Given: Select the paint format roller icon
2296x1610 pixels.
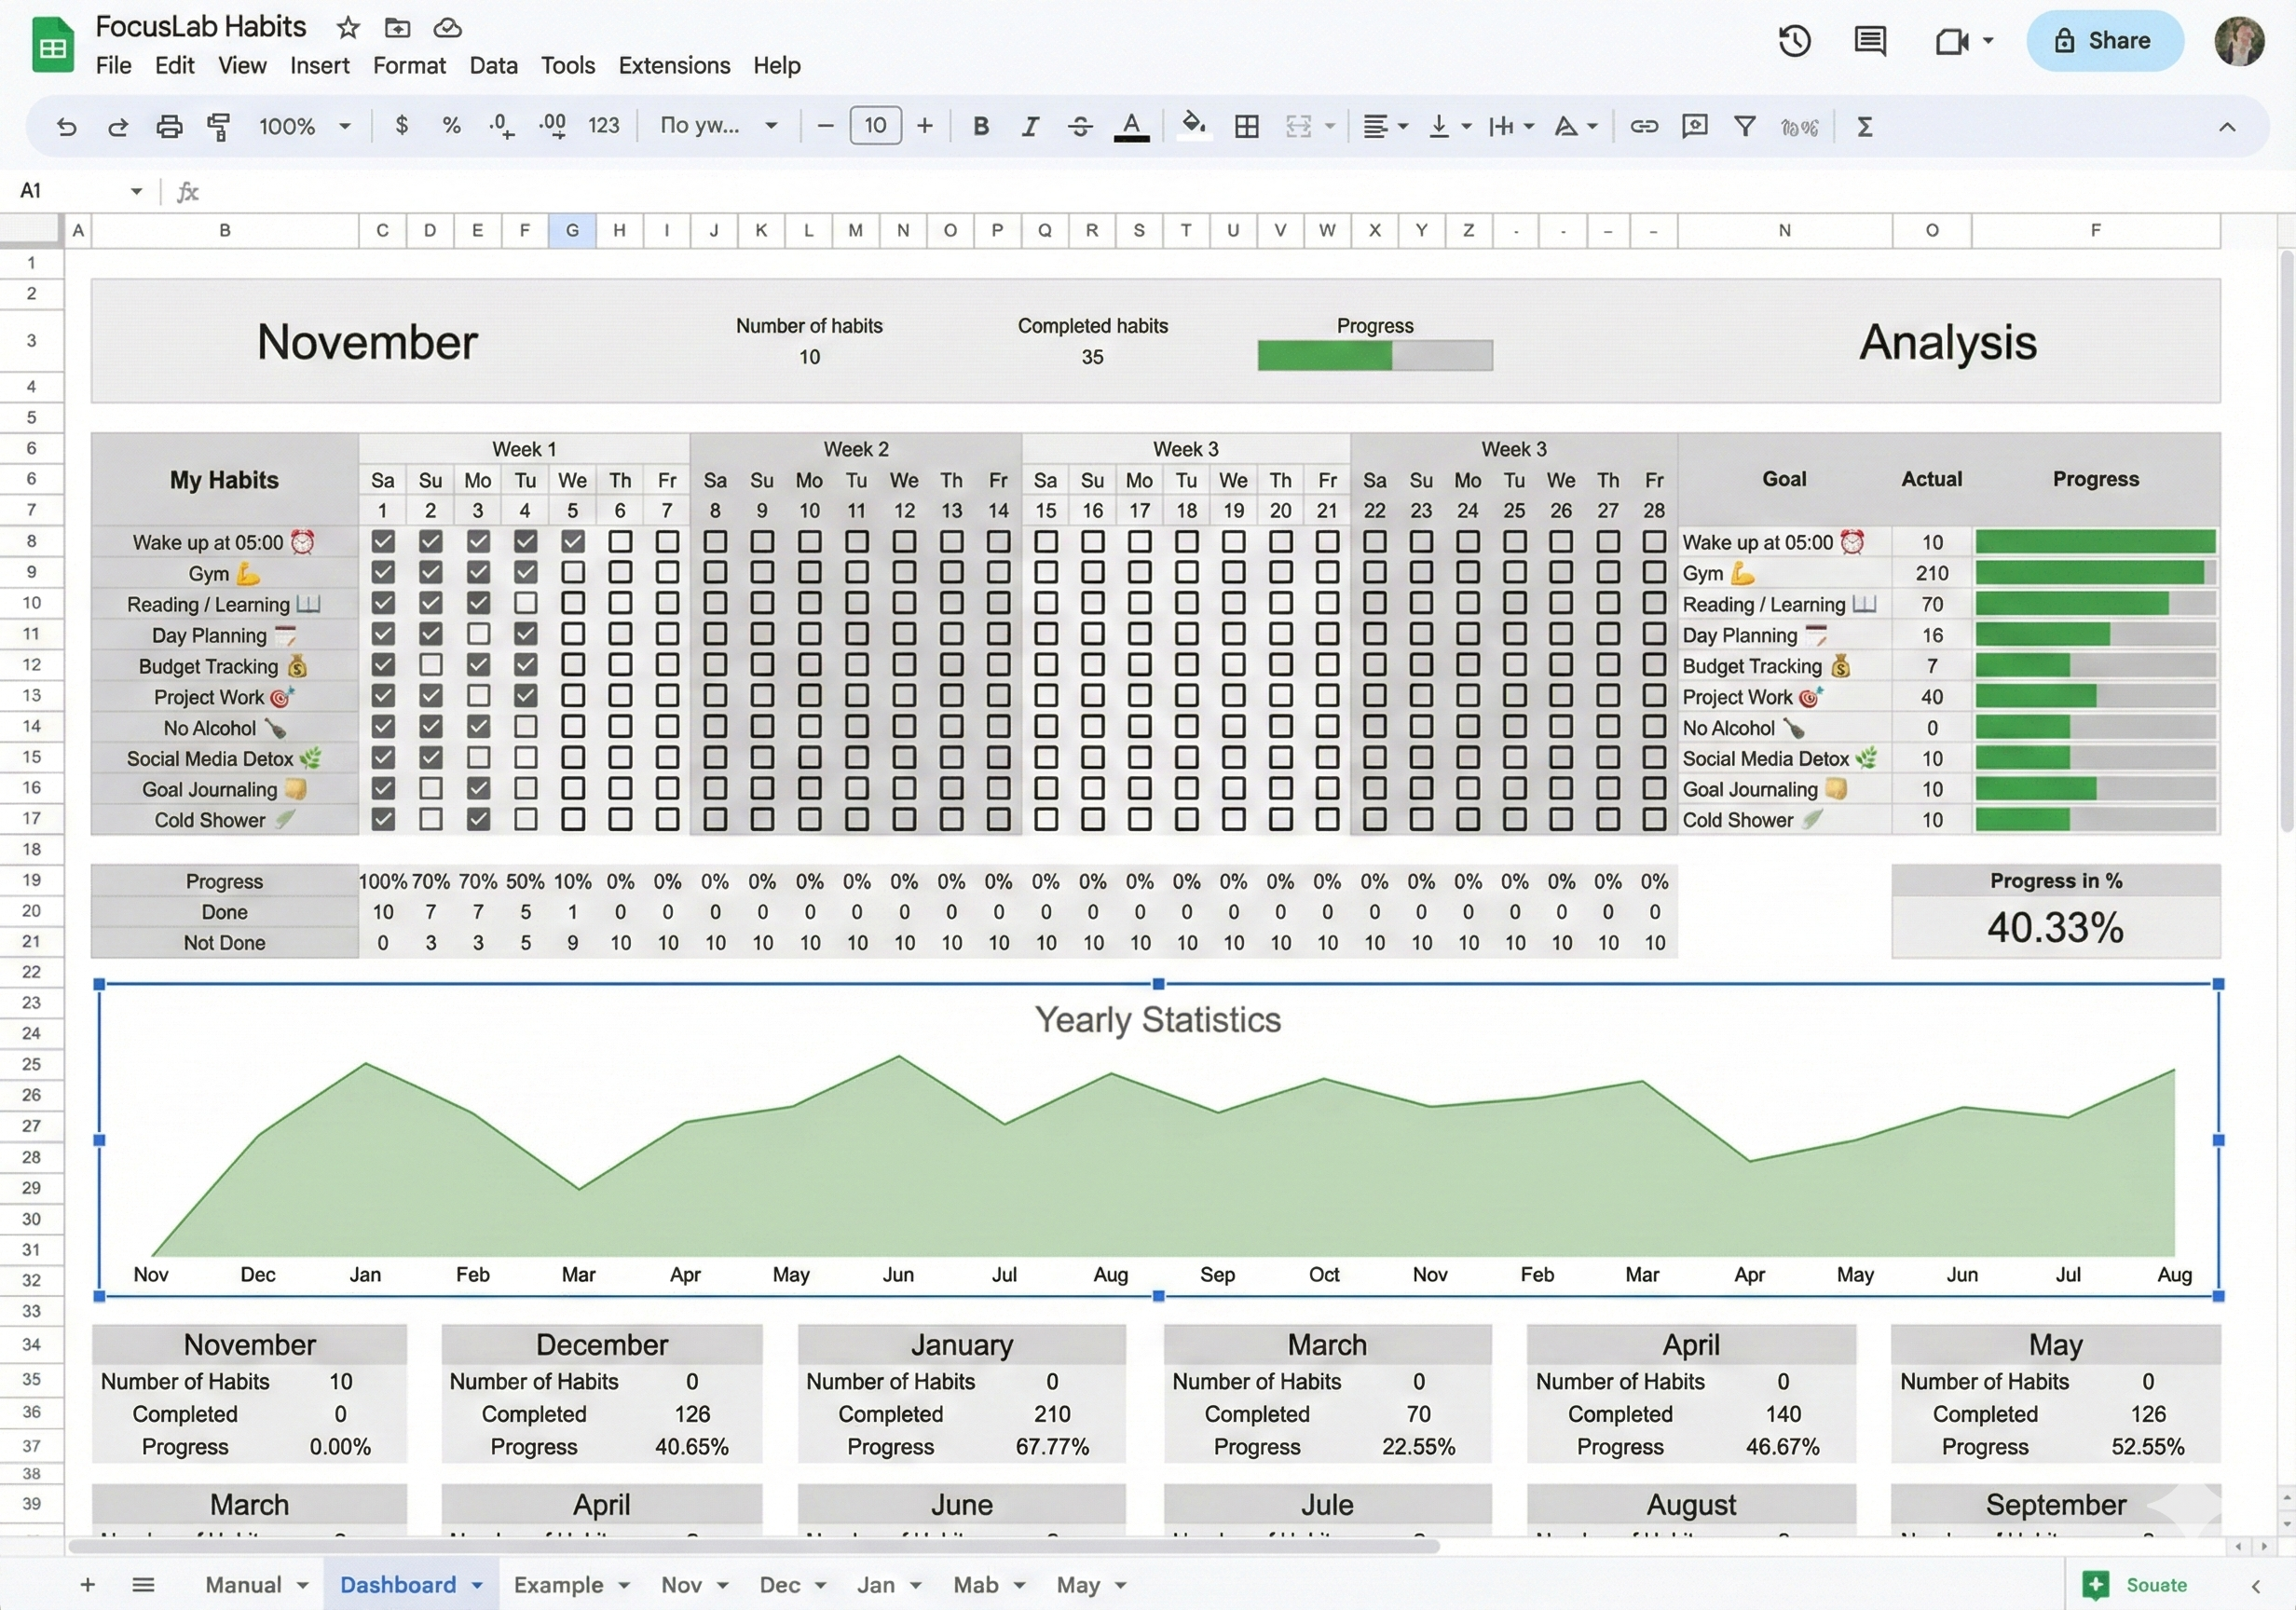Looking at the screenshot, I should click(218, 126).
